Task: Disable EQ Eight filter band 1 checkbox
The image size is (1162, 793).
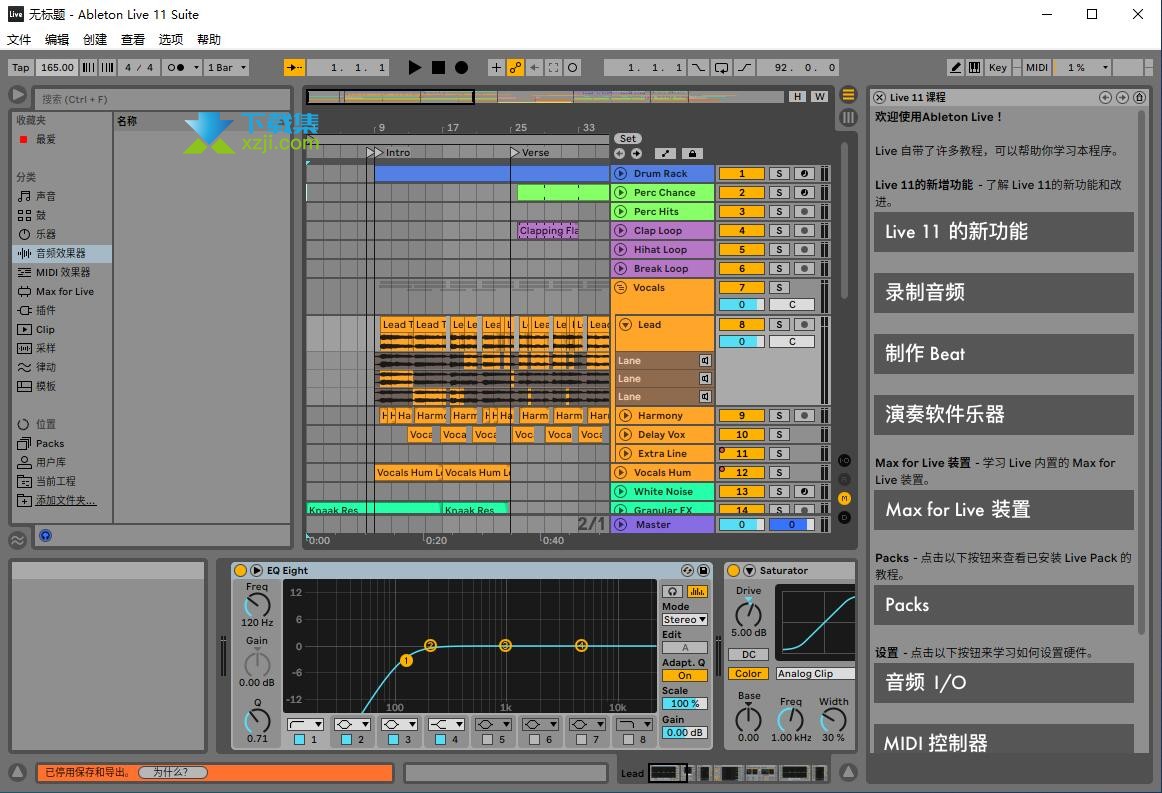Action: click(299, 740)
